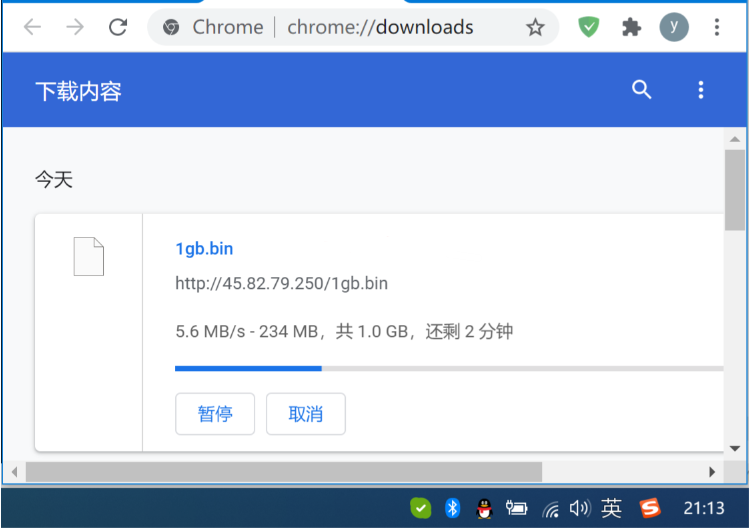Pause the download with 暂停 button
Screen dimensions: 751x528
coord(215,414)
